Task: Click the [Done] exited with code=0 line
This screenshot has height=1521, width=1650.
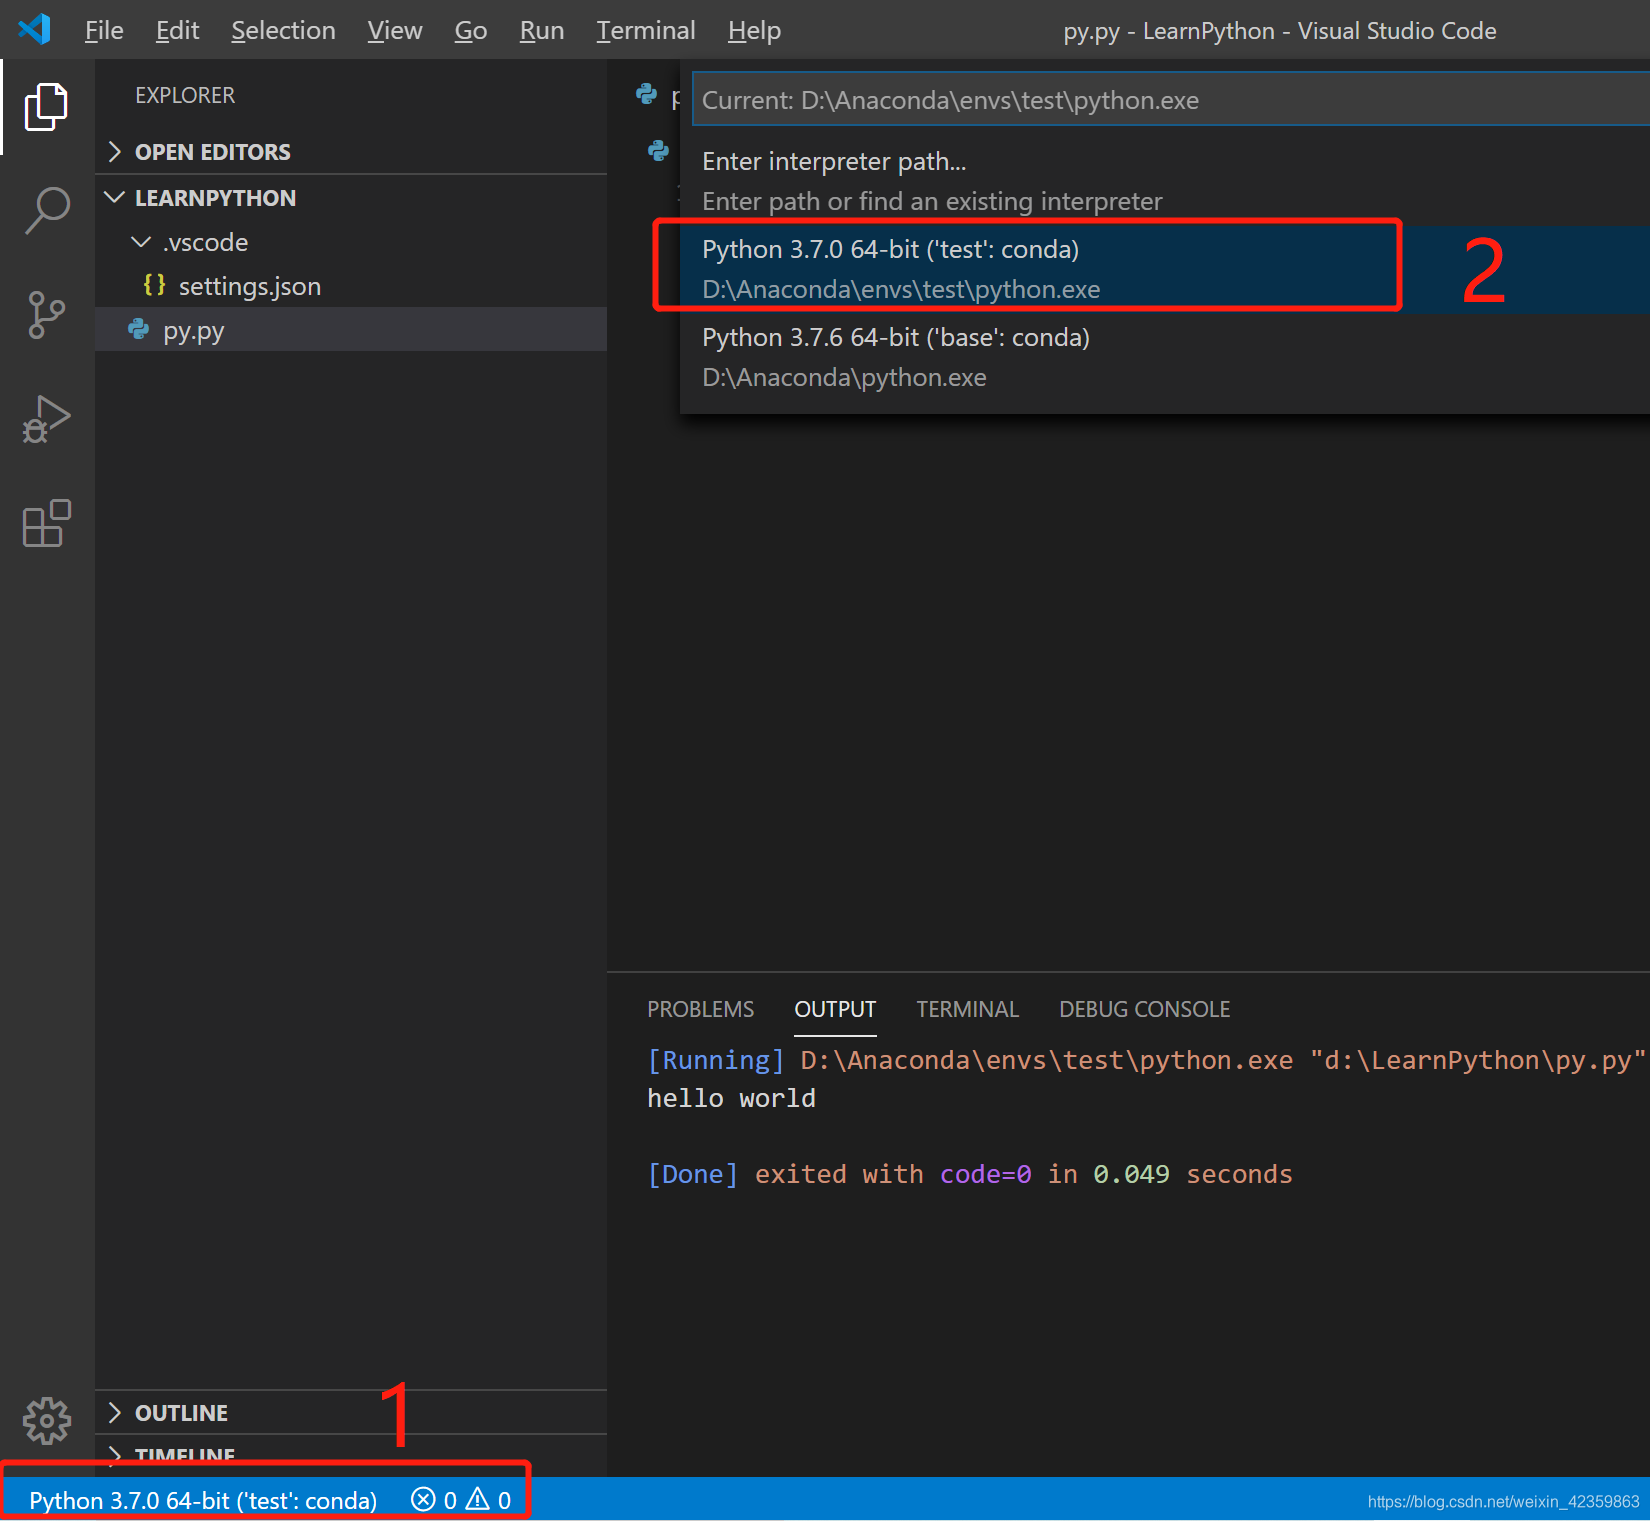Action: click(x=970, y=1174)
